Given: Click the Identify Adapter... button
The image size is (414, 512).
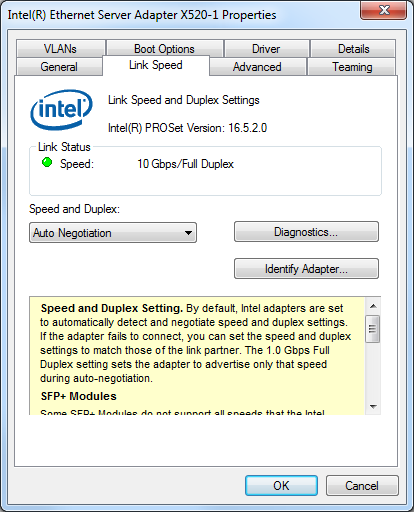Looking at the screenshot, I should [x=306, y=268].
